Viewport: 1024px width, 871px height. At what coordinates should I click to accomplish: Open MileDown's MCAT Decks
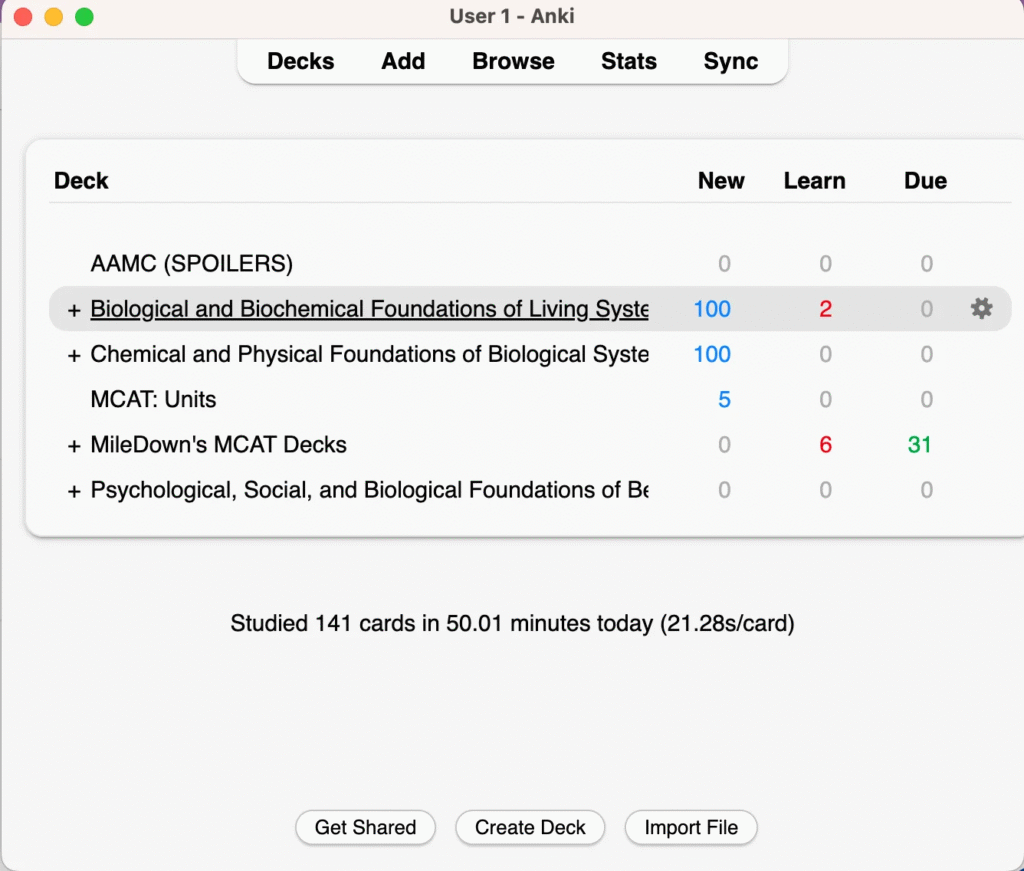tap(218, 445)
